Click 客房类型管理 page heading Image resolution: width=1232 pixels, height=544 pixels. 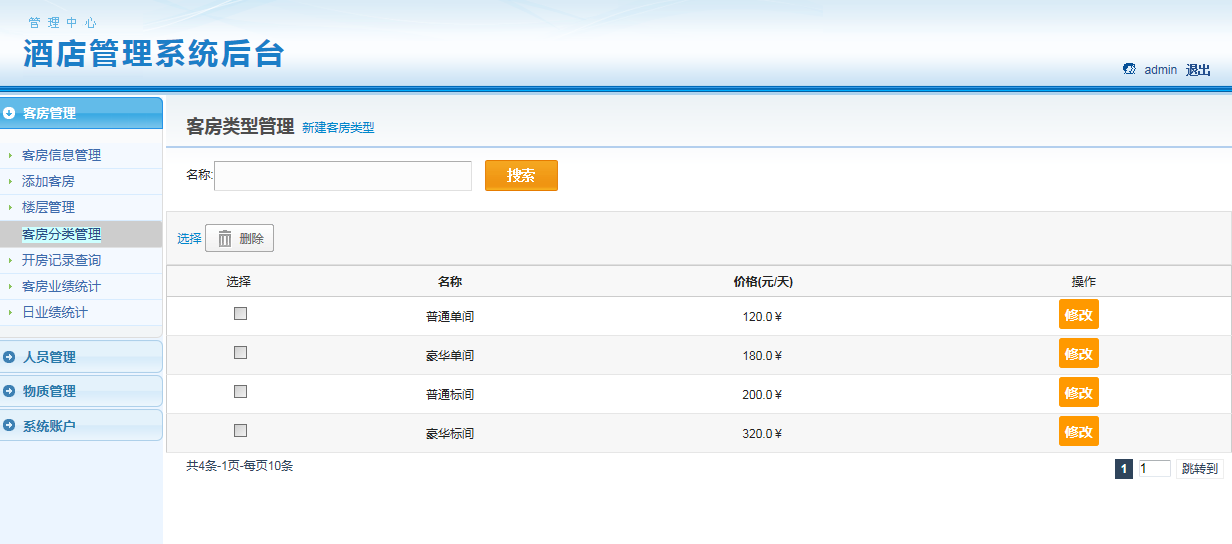pyautogui.click(x=240, y=127)
